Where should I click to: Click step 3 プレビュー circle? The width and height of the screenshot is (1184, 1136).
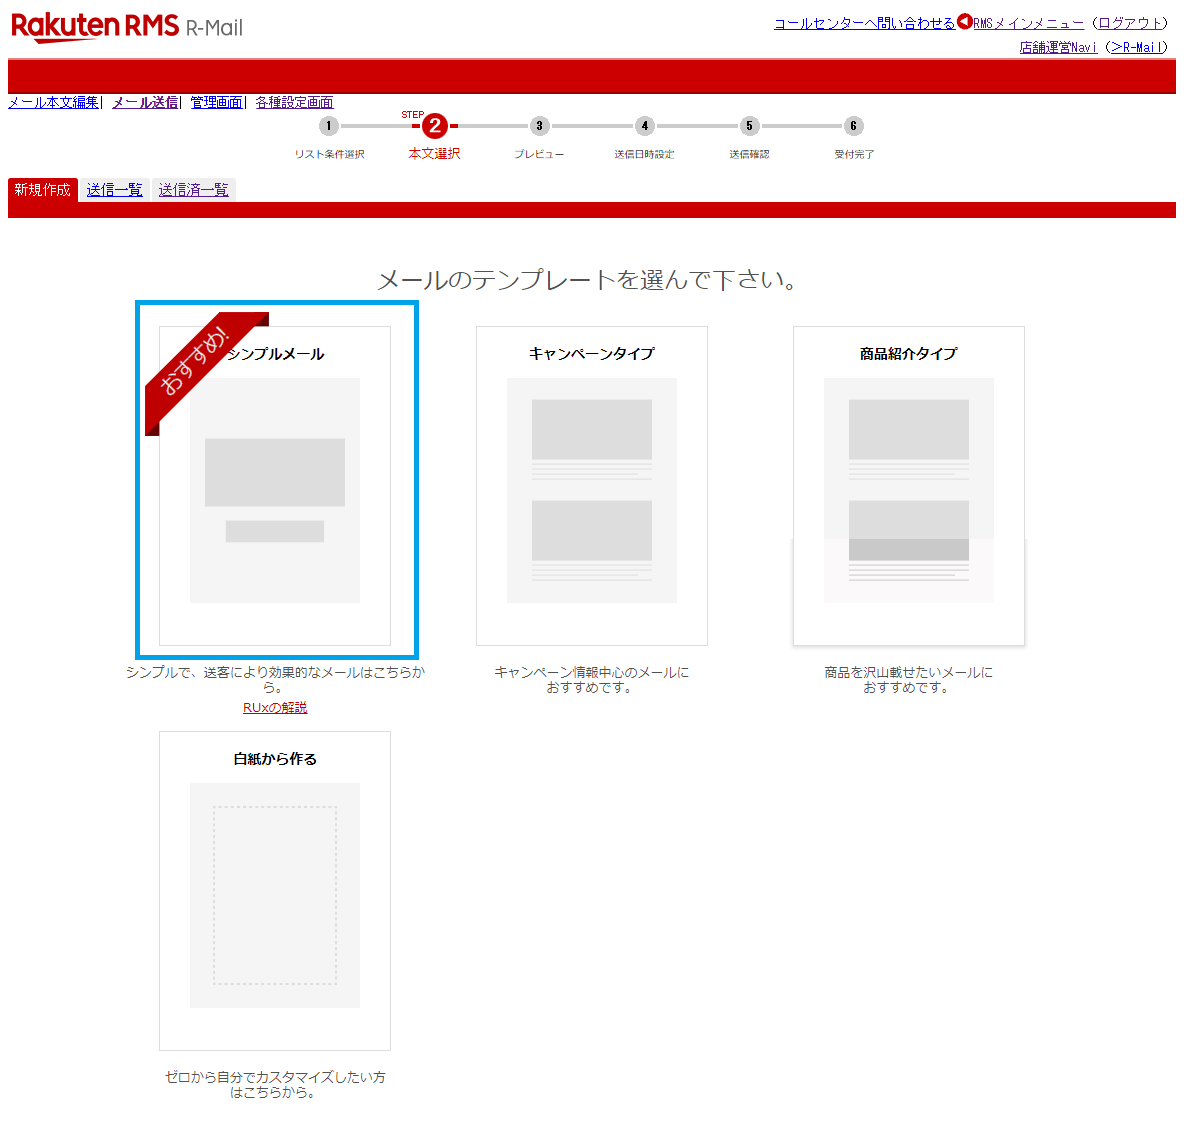[x=539, y=126]
